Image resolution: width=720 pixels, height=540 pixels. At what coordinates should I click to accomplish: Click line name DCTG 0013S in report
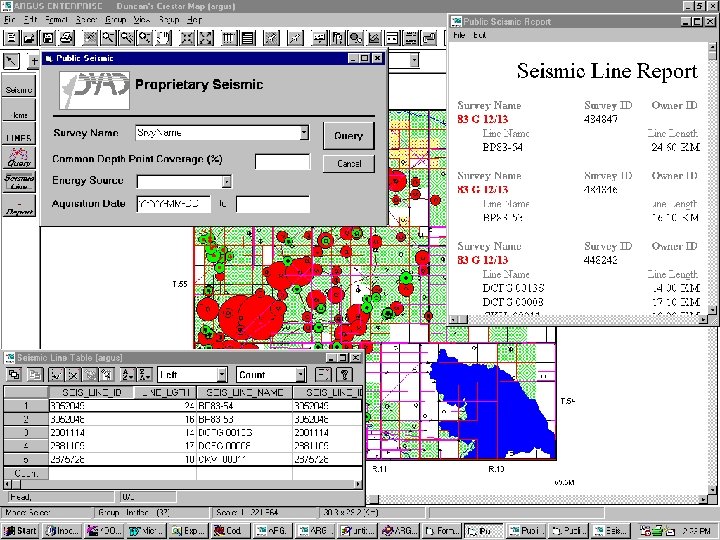[x=513, y=288]
